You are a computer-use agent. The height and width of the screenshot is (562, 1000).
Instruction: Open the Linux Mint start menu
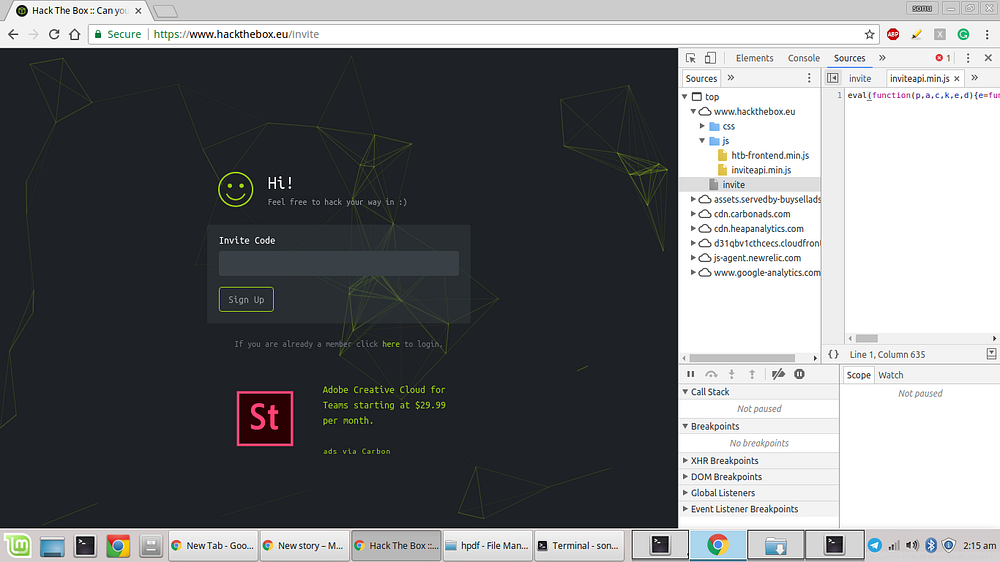pyautogui.click(x=18, y=545)
